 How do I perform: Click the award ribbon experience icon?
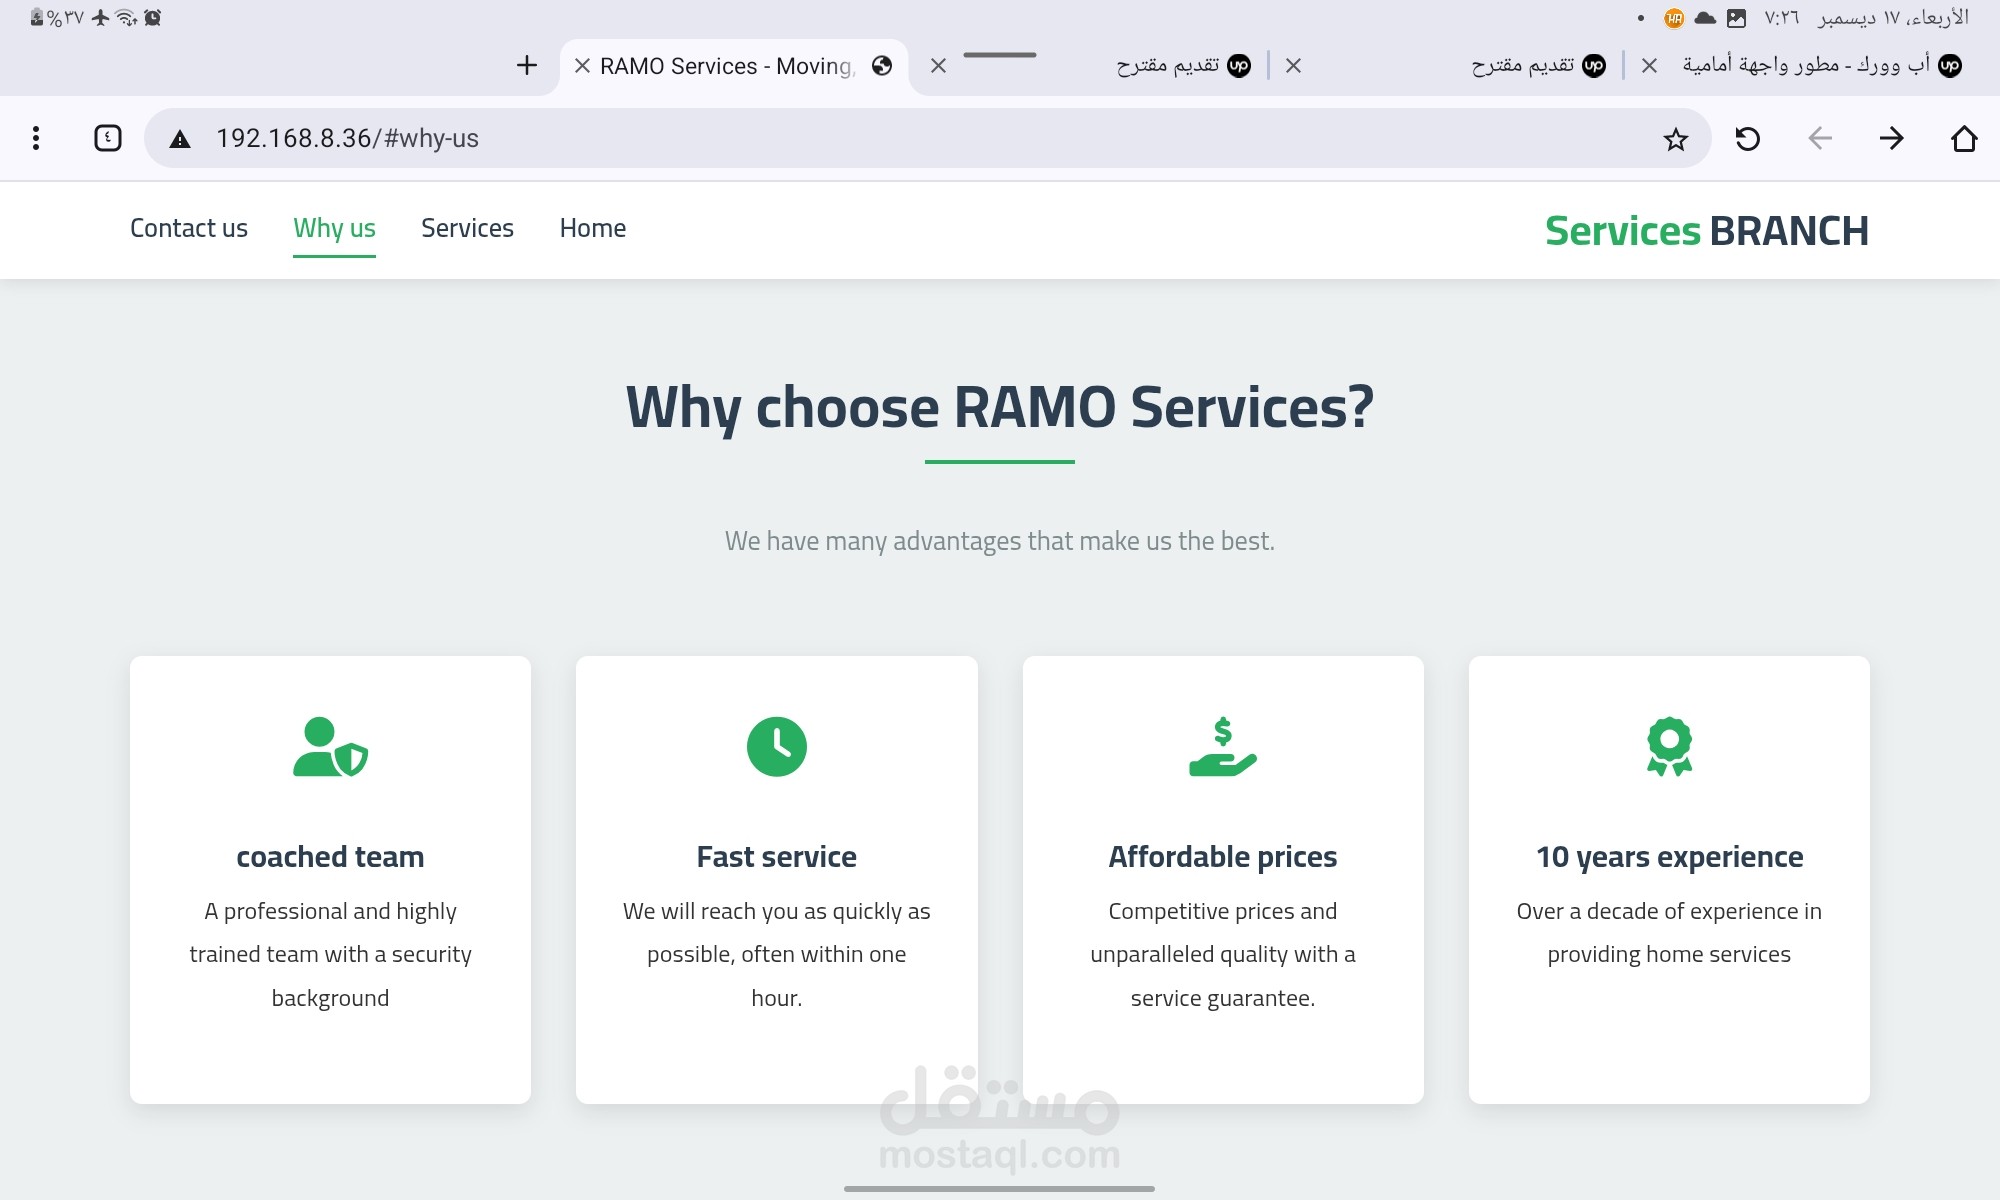coord(1669,746)
